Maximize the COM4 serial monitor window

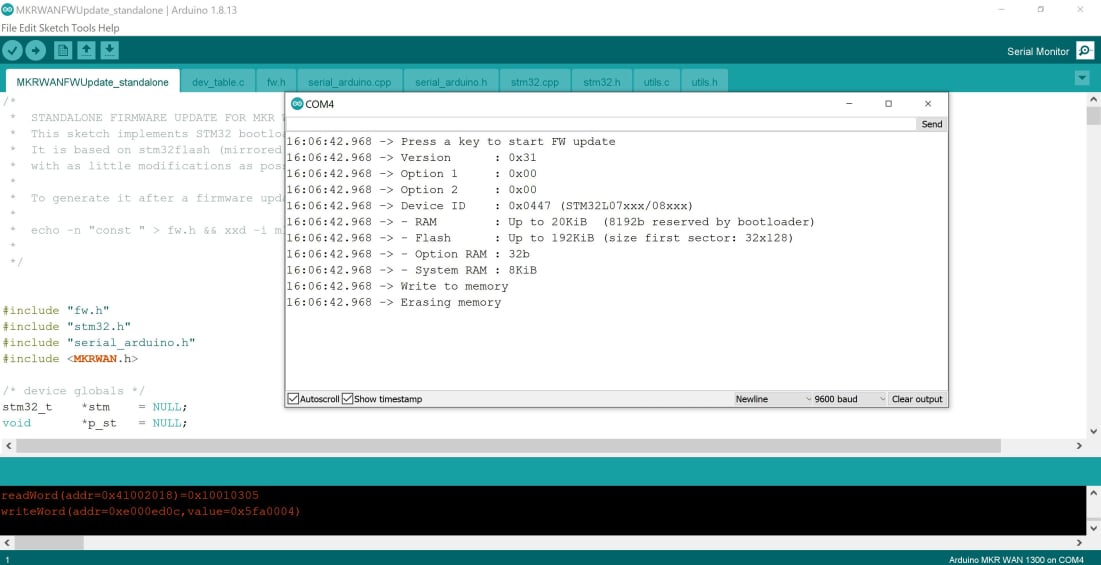pyautogui.click(x=888, y=104)
